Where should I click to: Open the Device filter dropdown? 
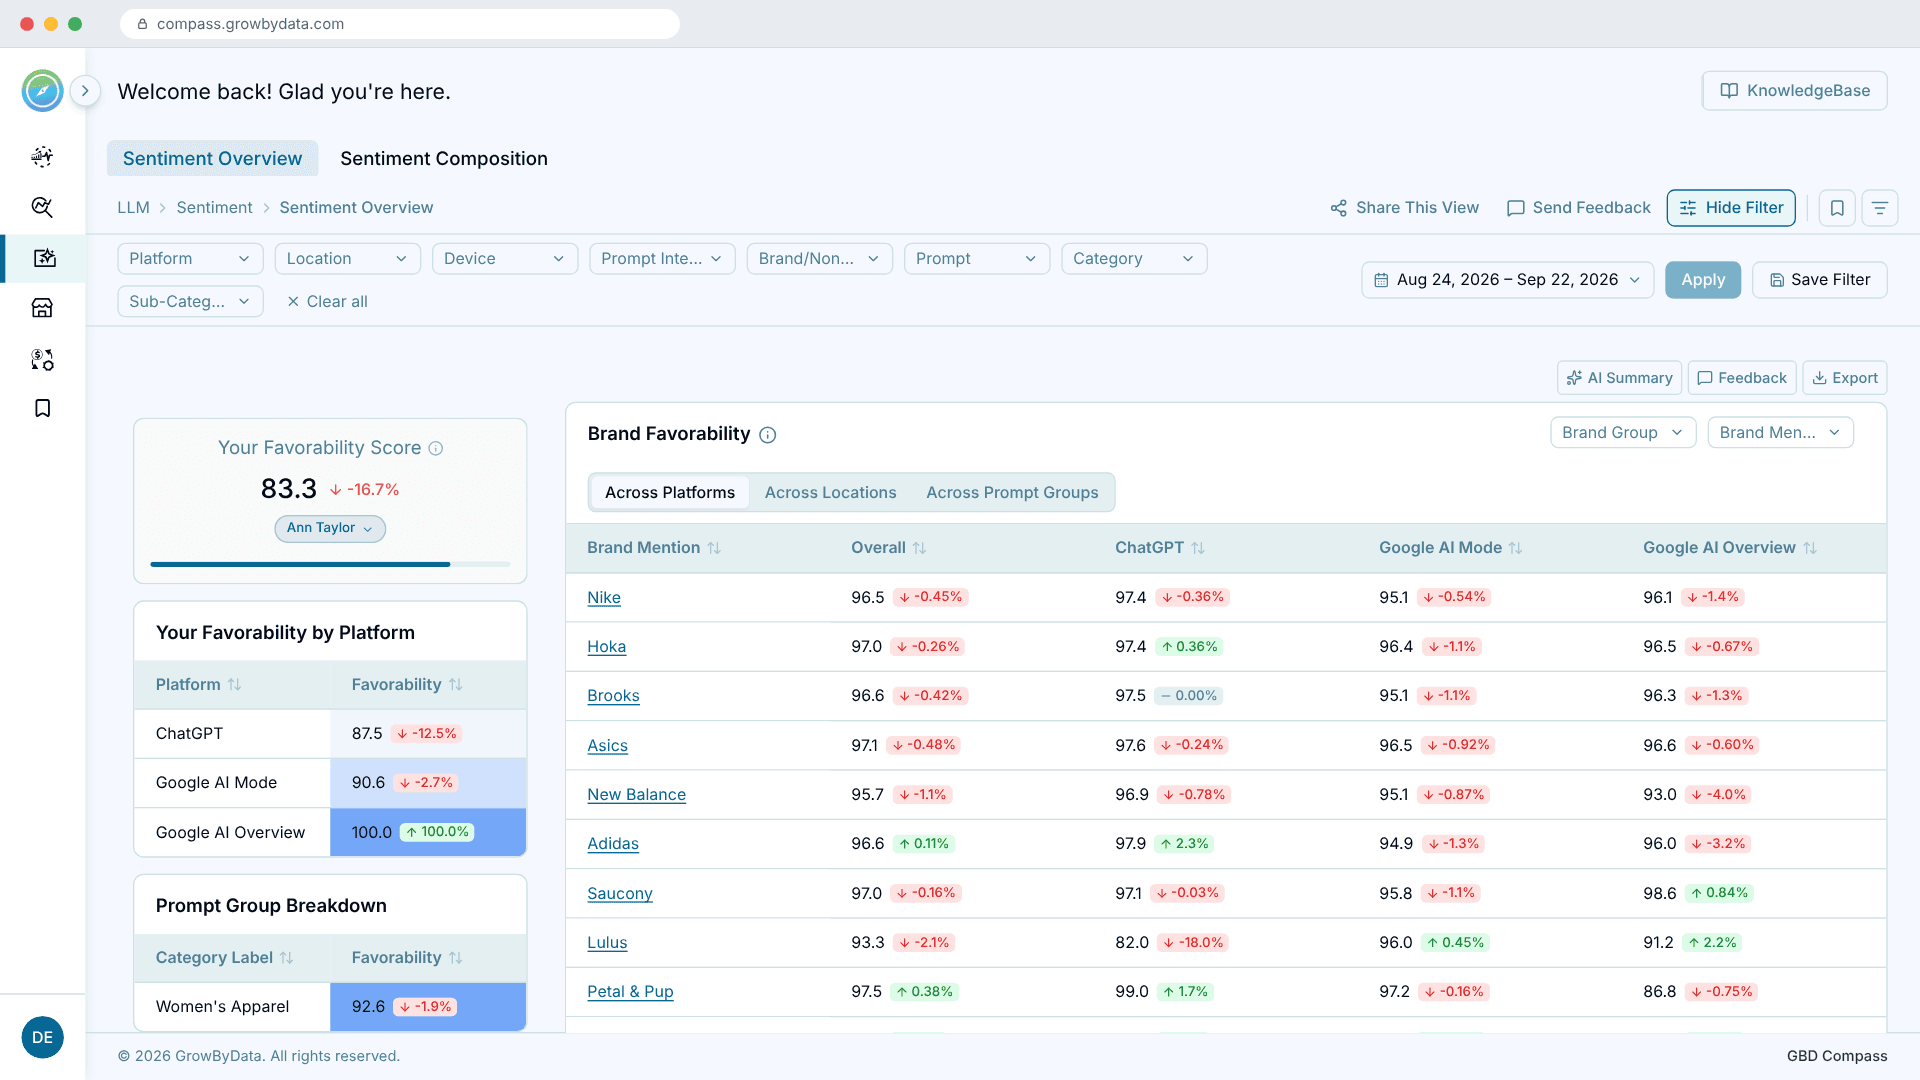505,259
